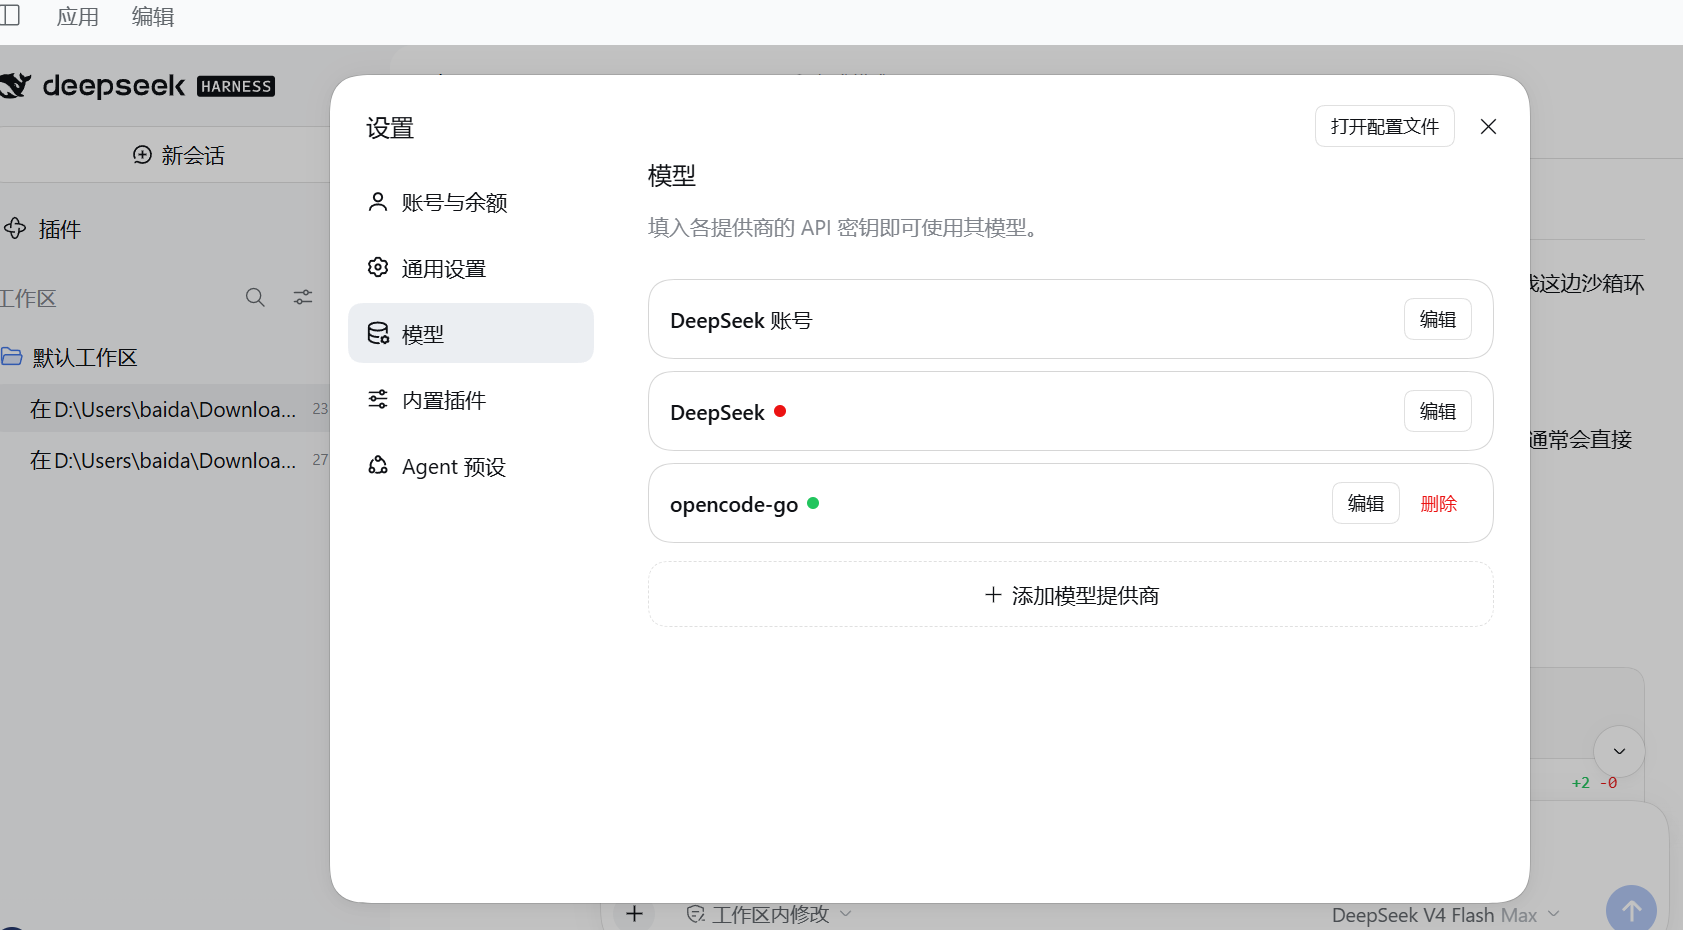Click the scroll-down chevron button in chat
1683x930 pixels.
pyautogui.click(x=1619, y=751)
